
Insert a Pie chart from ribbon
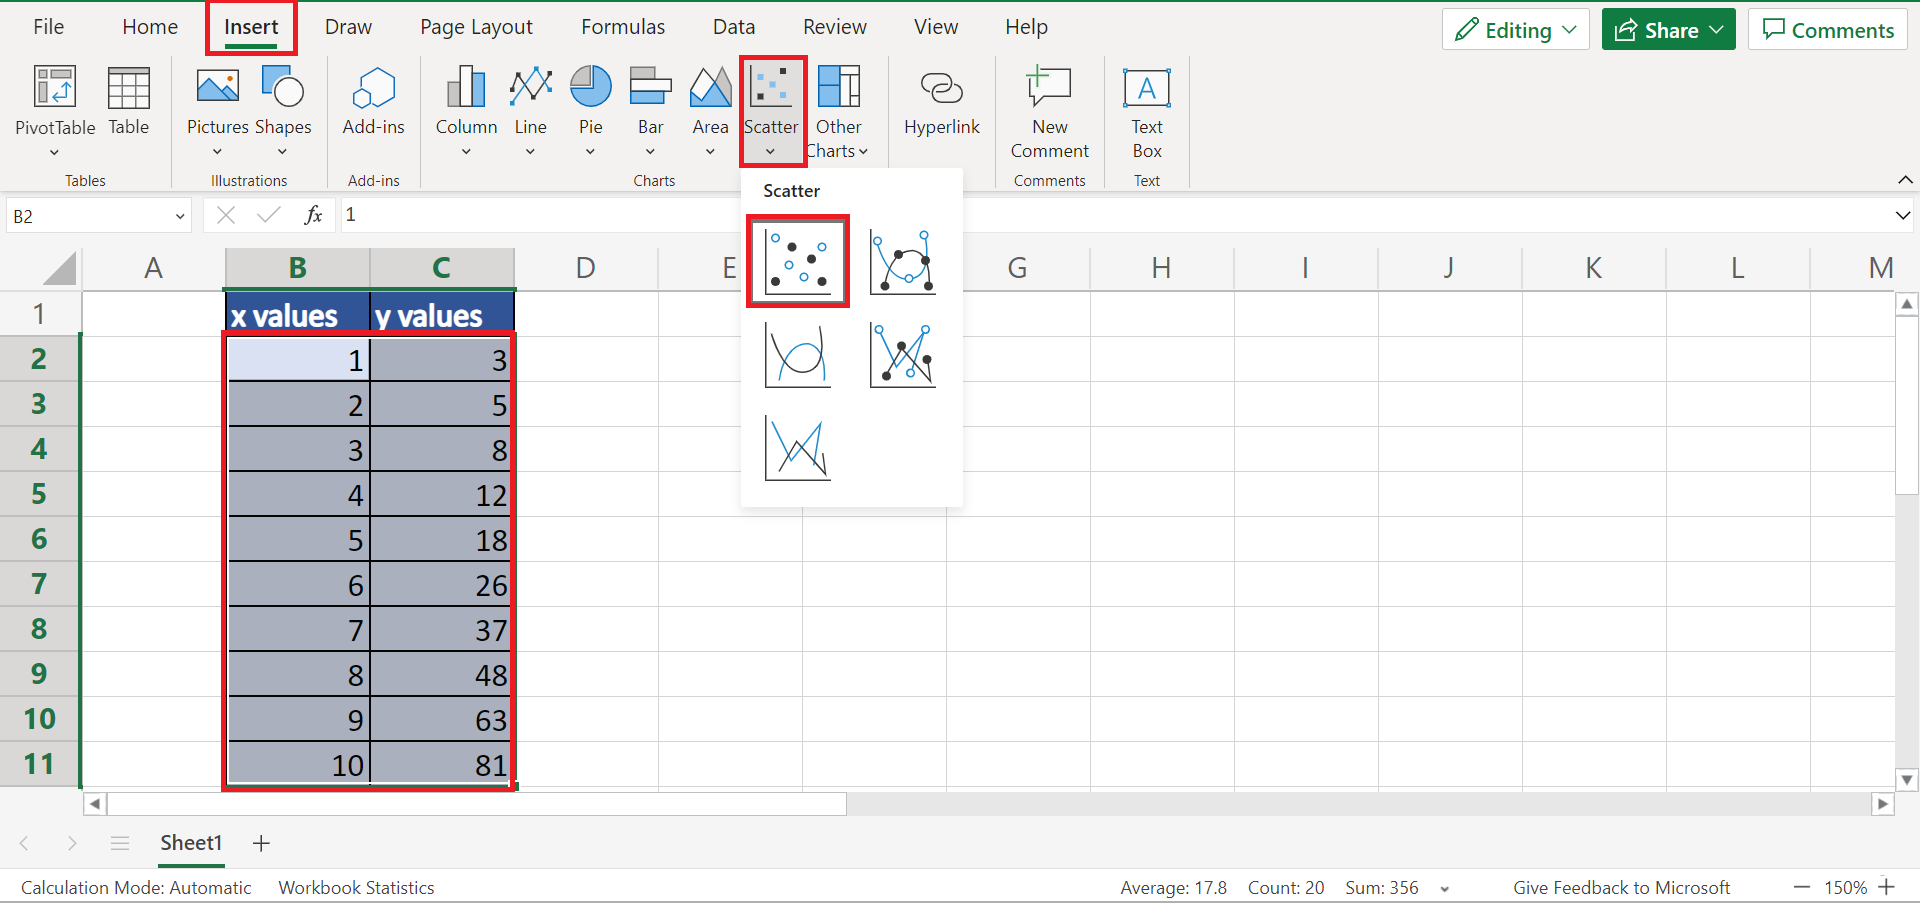click(590, 100)
